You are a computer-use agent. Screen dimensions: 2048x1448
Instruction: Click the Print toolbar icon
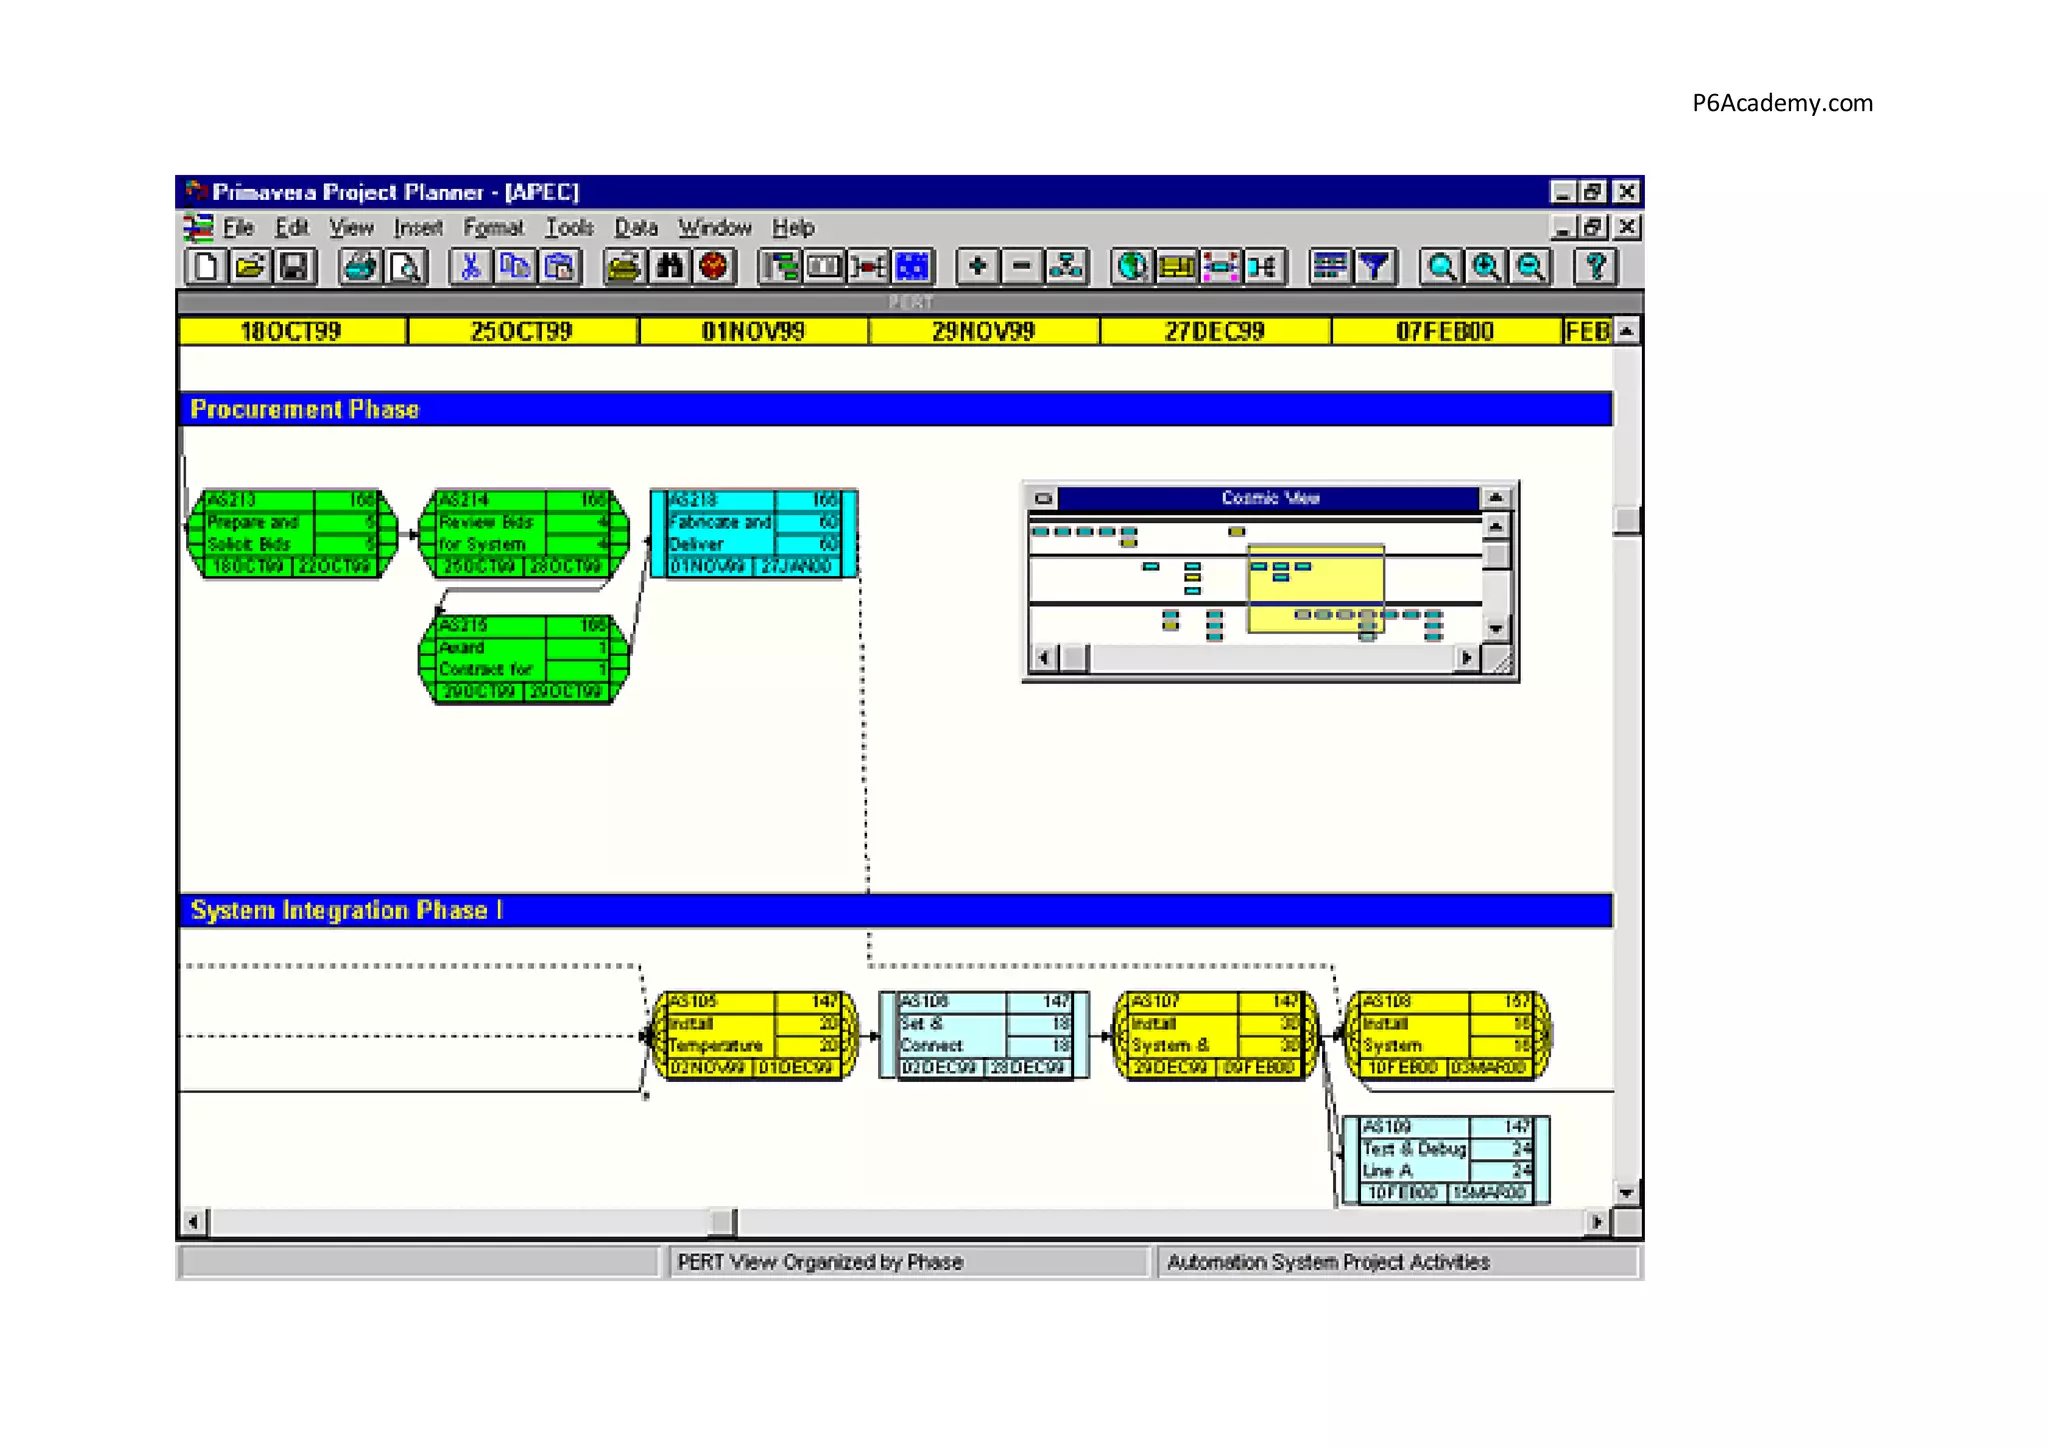(x=360, y=267)
